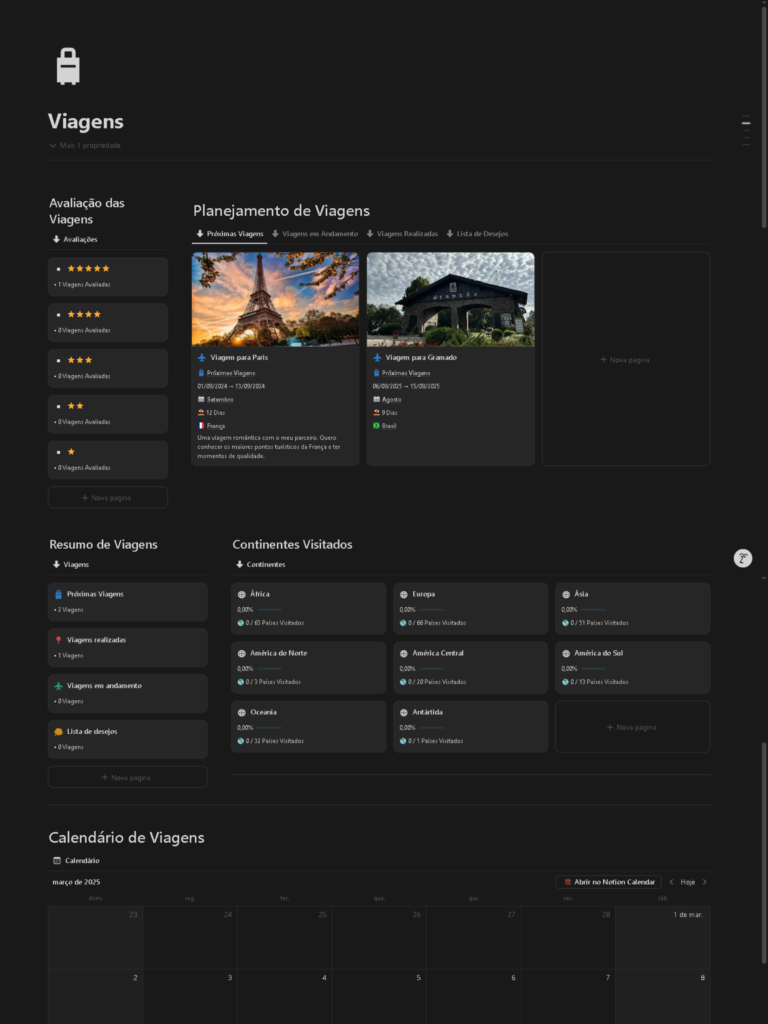This screenshot has width=768, height=1024.
Task: Click the pin icon beside Viagens realizadas
Action: click(58, 640)
